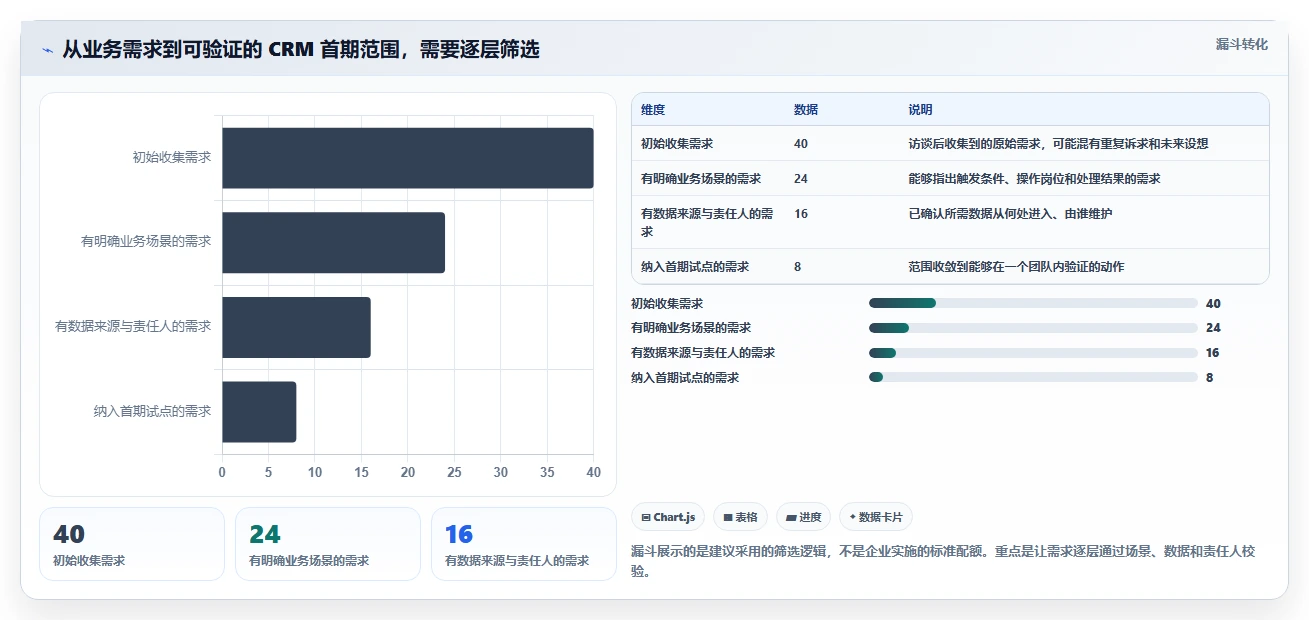Click the slide title about CRM 首期范围
The height and width of the screenshot is (620, 1309).
[301, 50]
